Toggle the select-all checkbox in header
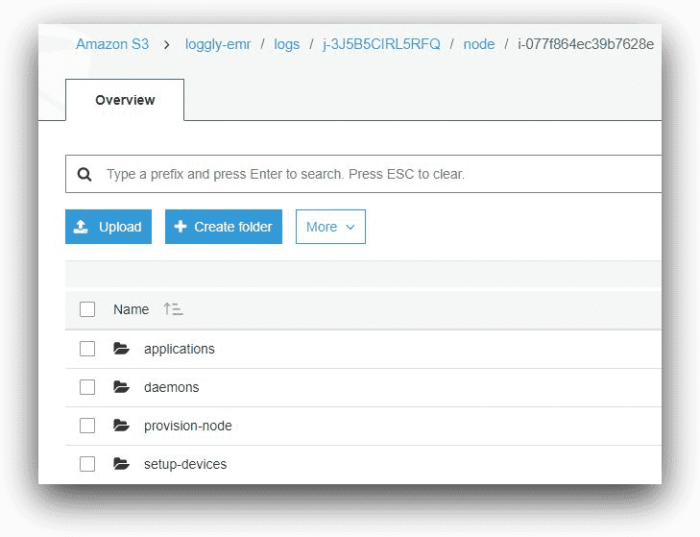The height and width of the screenshot is (537, 700). [x=87, y=310]
